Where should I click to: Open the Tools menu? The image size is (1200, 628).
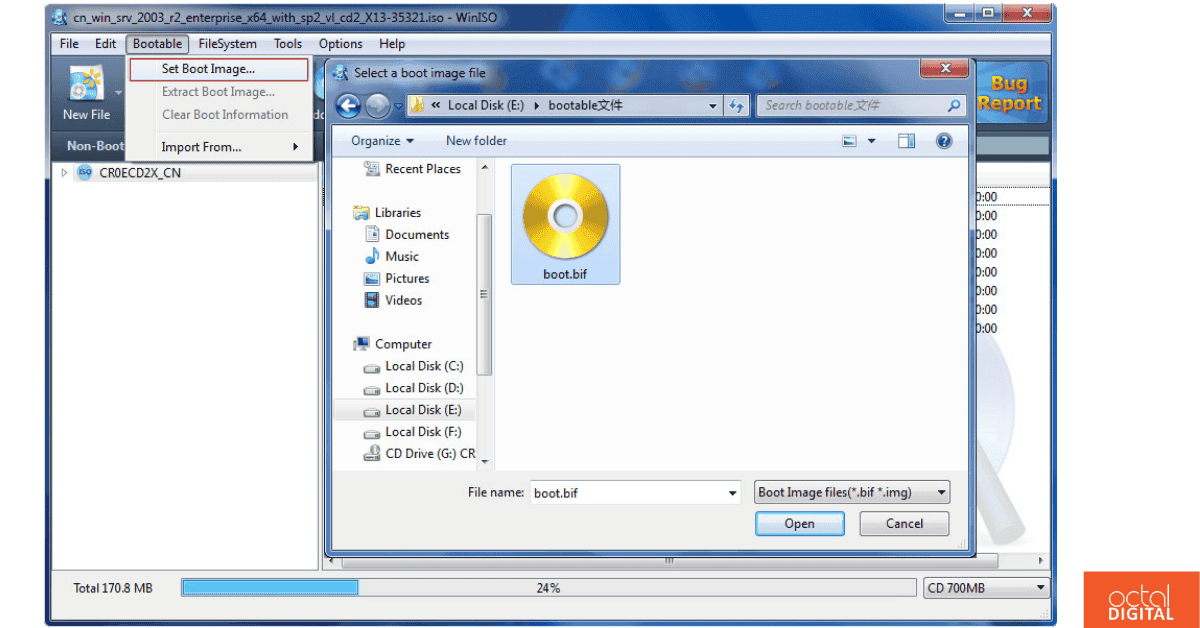click(x=288, y=43)
